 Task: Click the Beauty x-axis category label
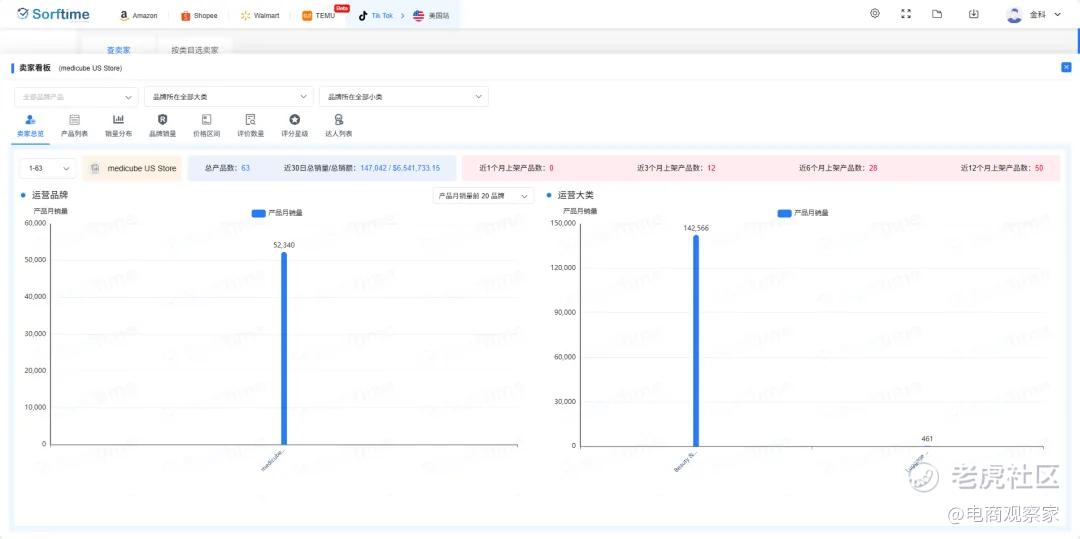pos(686,462)
